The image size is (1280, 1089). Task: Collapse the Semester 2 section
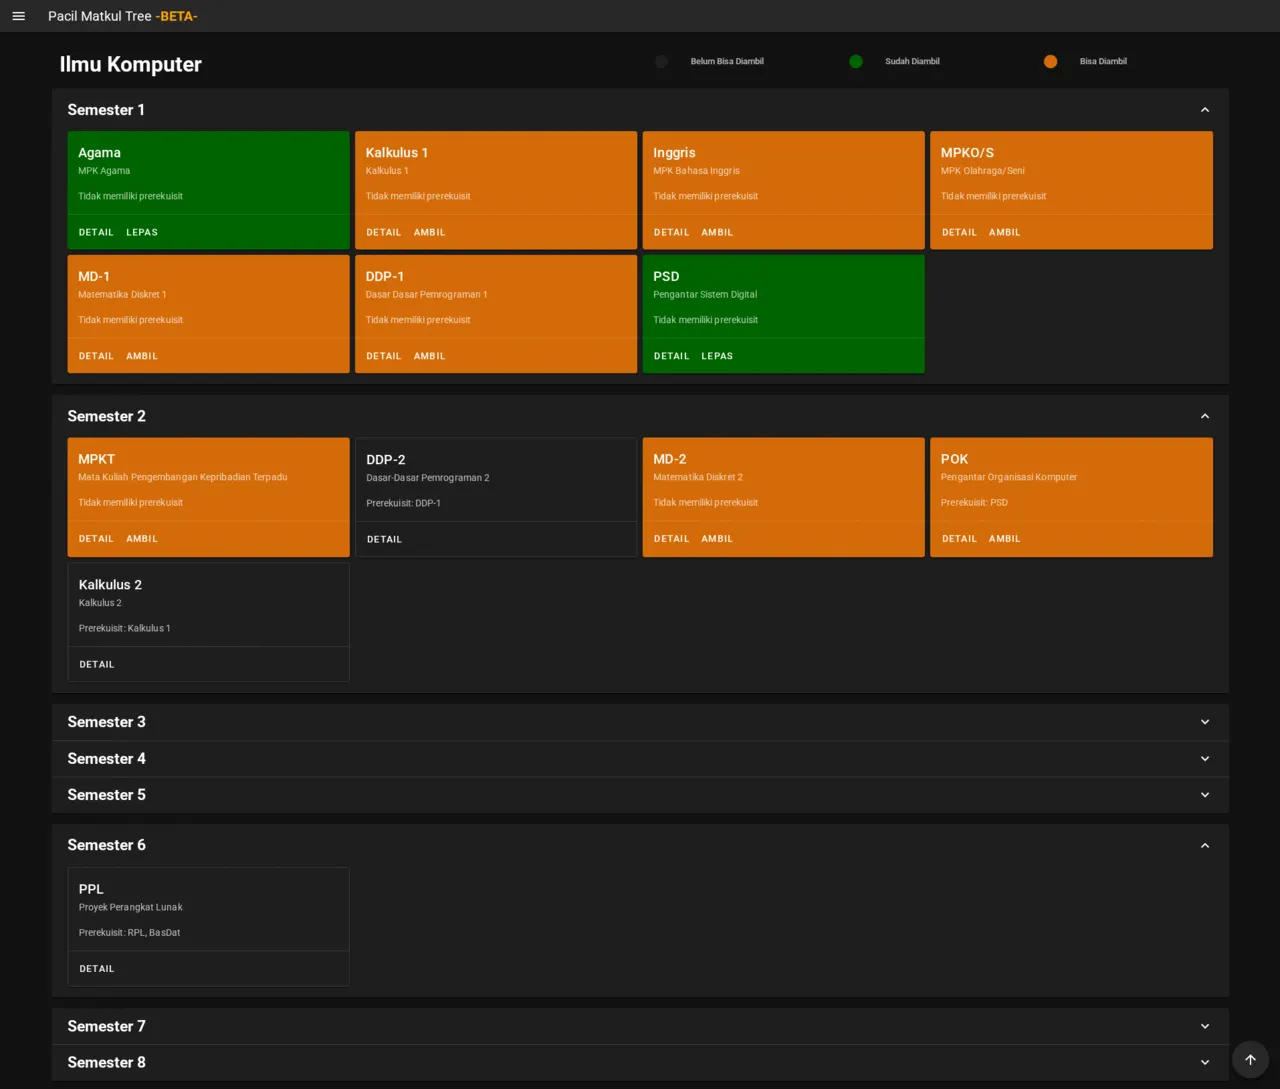(1205, 416)
